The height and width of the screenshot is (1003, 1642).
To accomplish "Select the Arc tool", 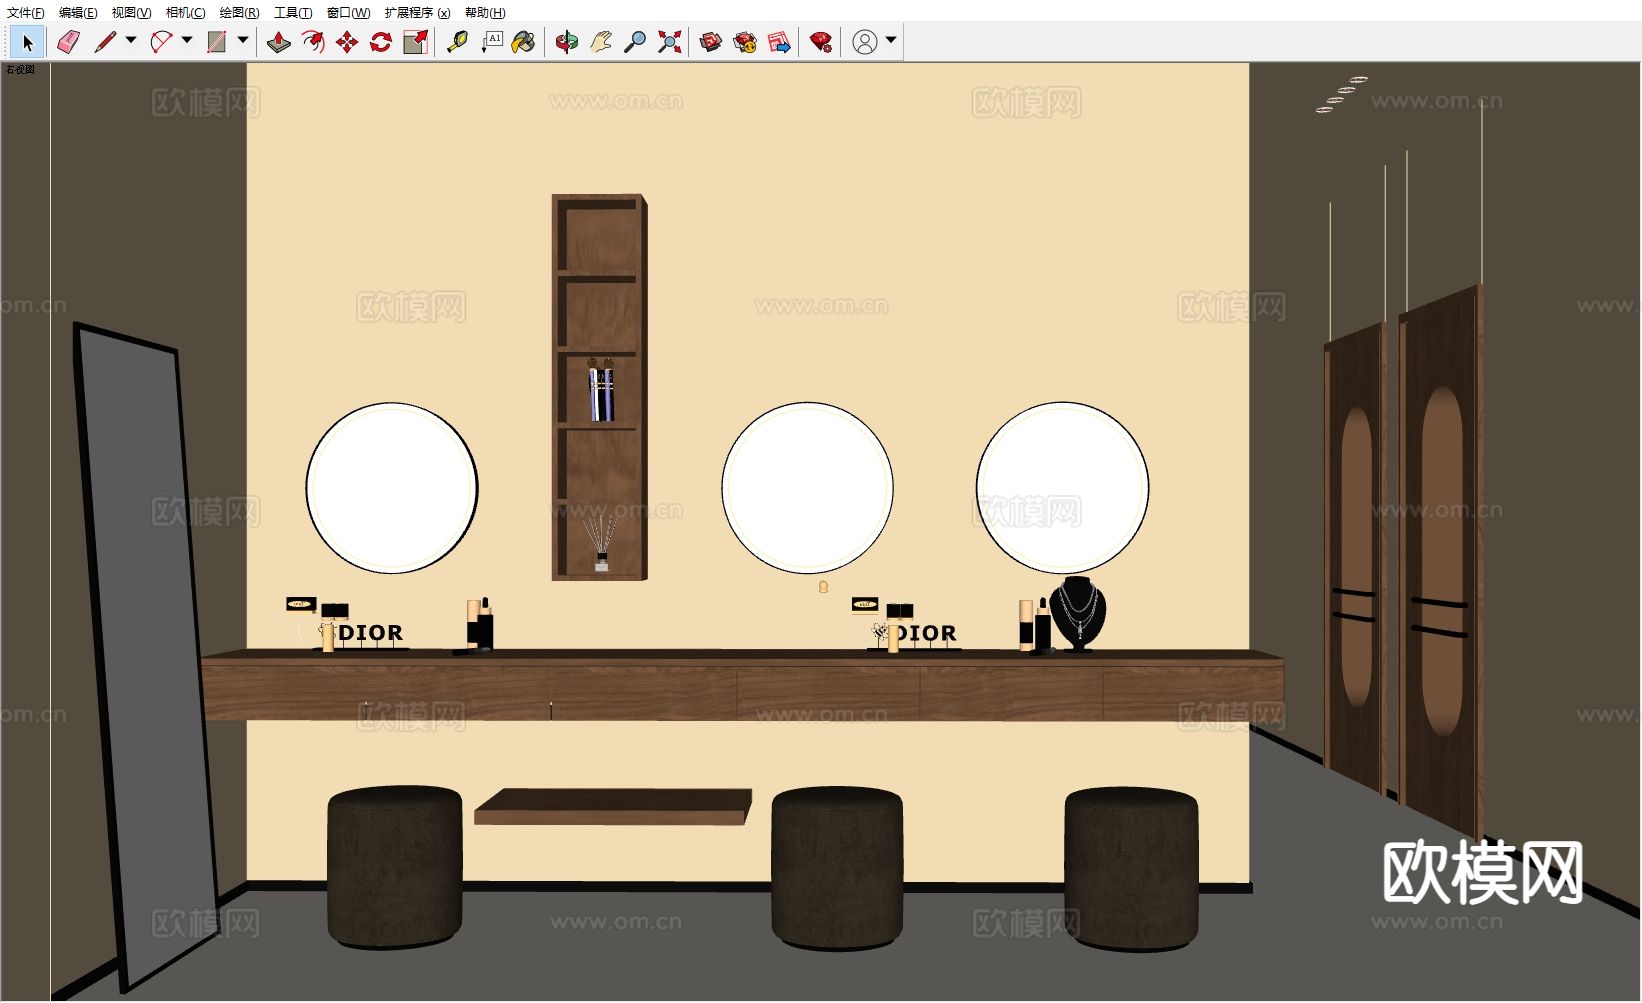I will click(x=161, y=42).
